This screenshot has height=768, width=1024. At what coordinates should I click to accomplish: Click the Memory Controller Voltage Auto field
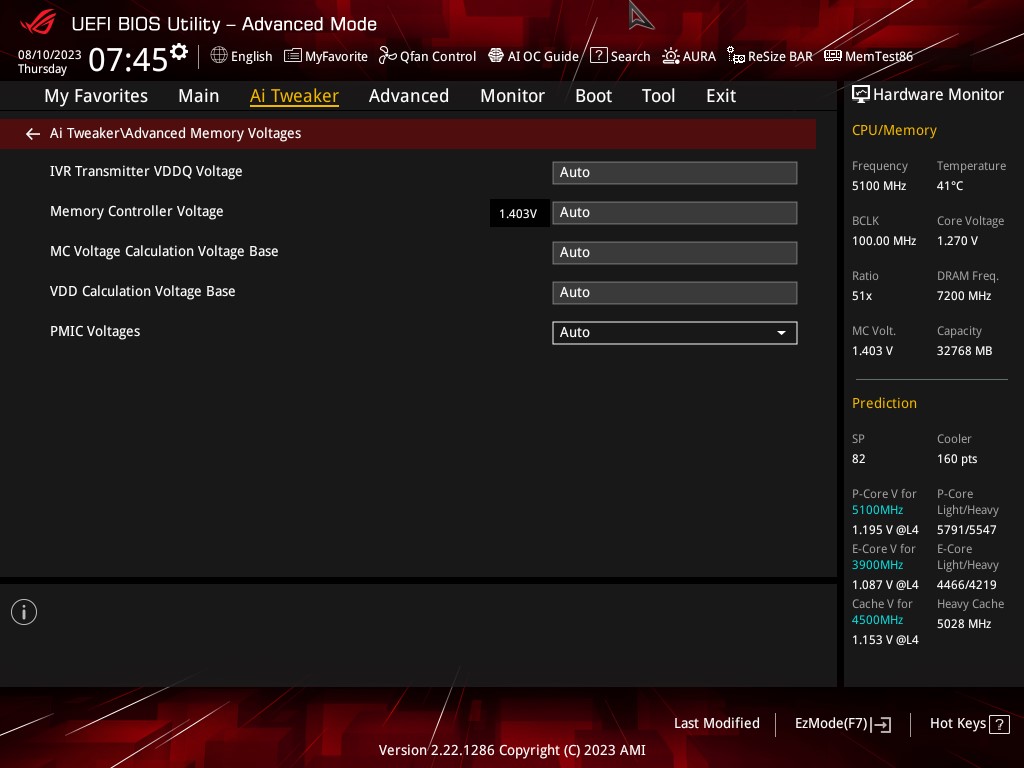coord(675,213)
